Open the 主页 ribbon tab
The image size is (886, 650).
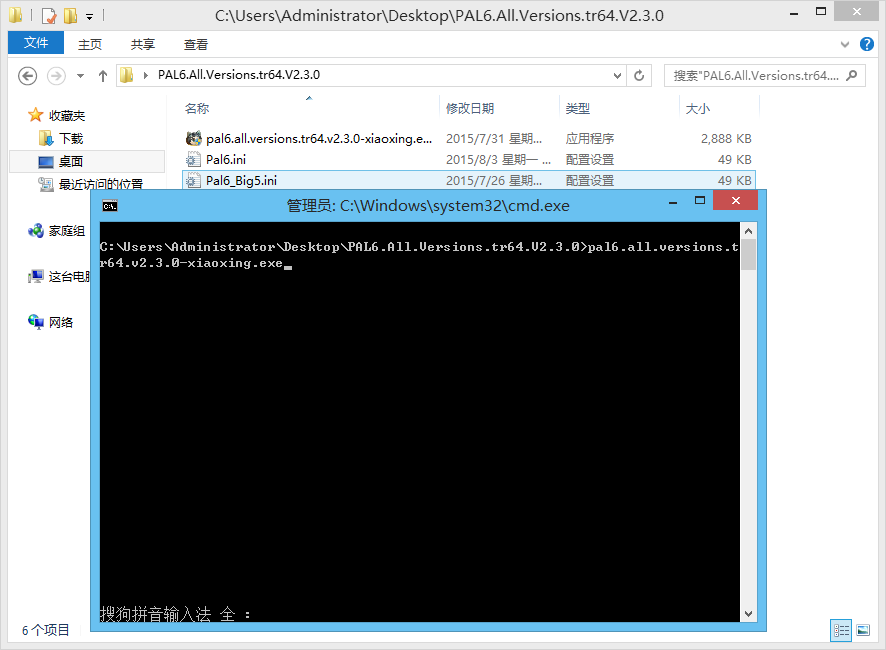click(x=89, y=44)
